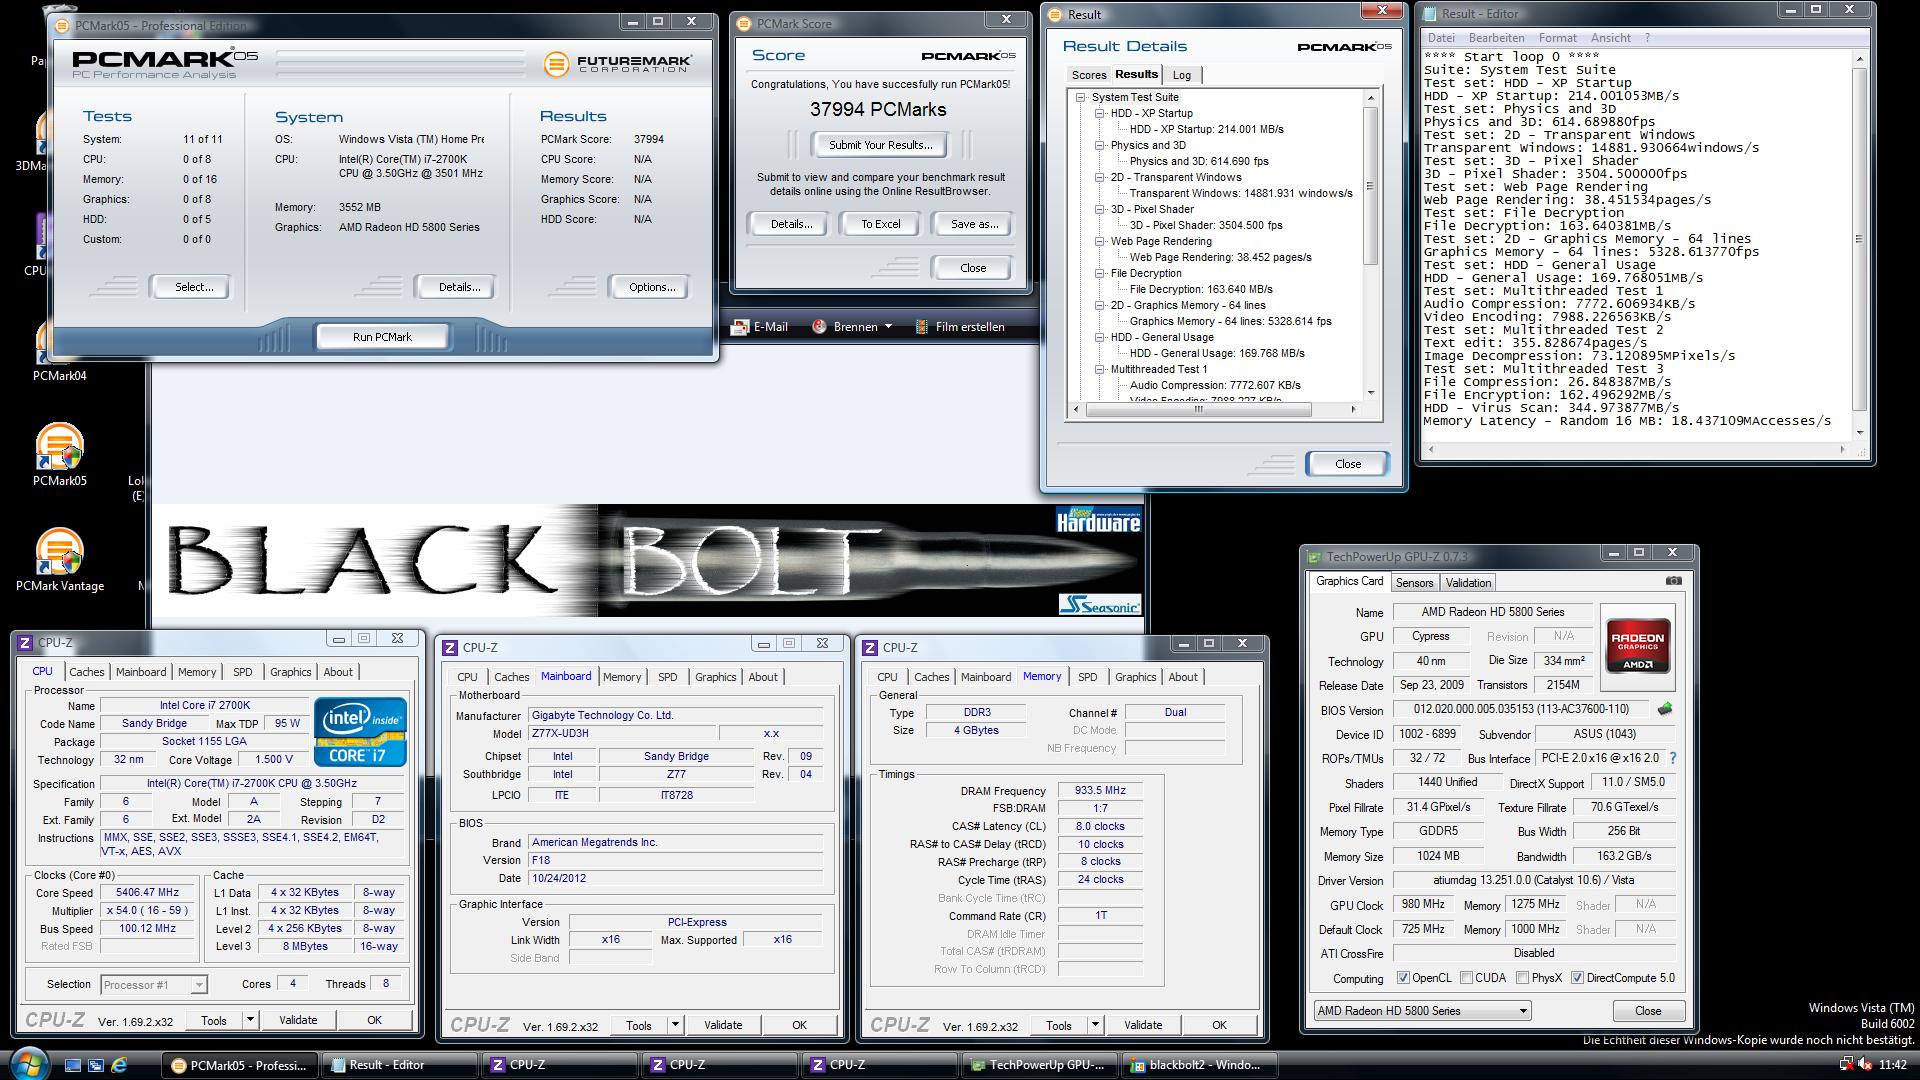Open the Tools dropdown arrow in first CPU-Z

tap(250, 1020)
